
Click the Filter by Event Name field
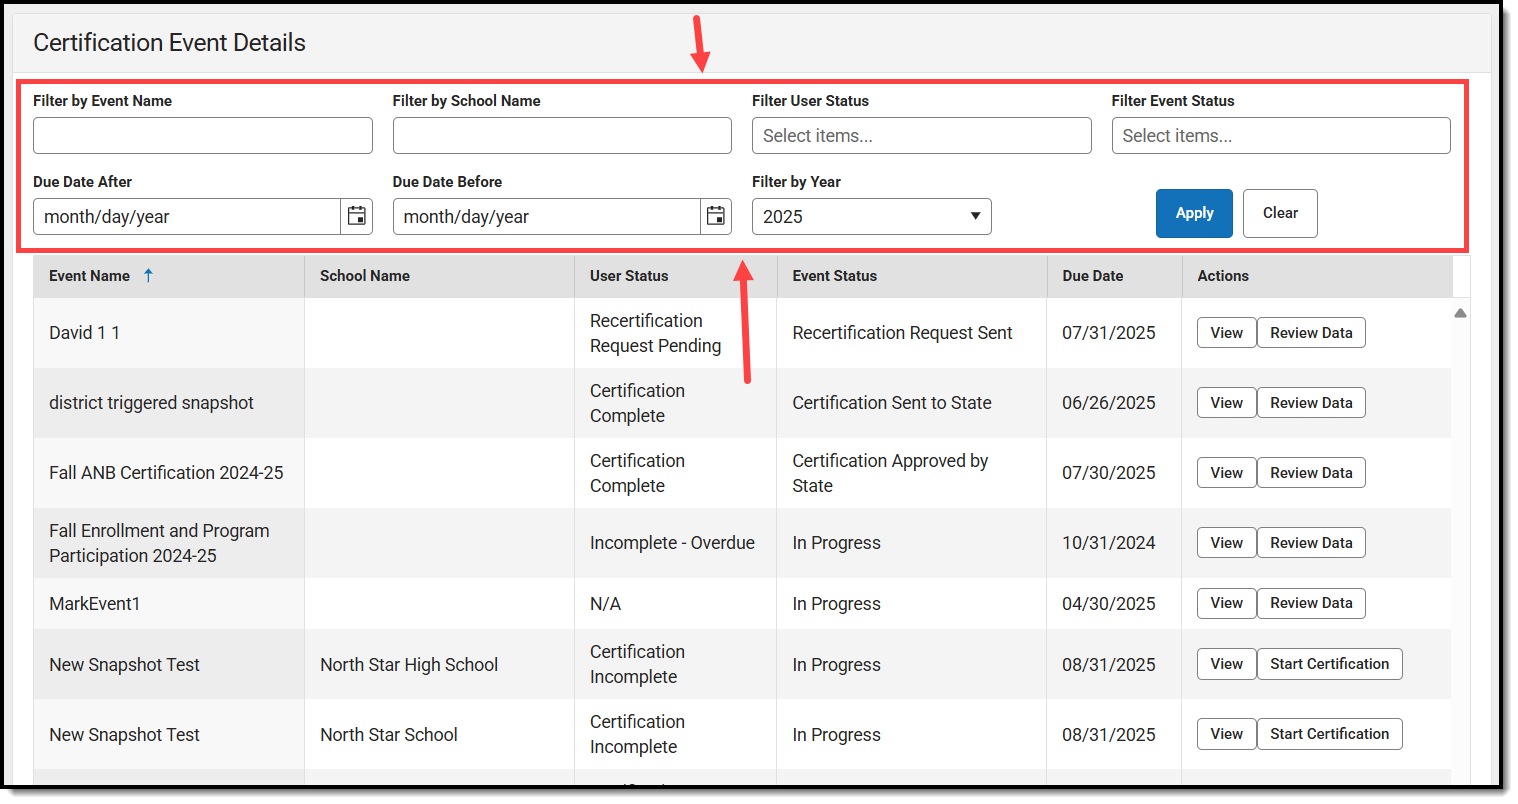[203, 135]
